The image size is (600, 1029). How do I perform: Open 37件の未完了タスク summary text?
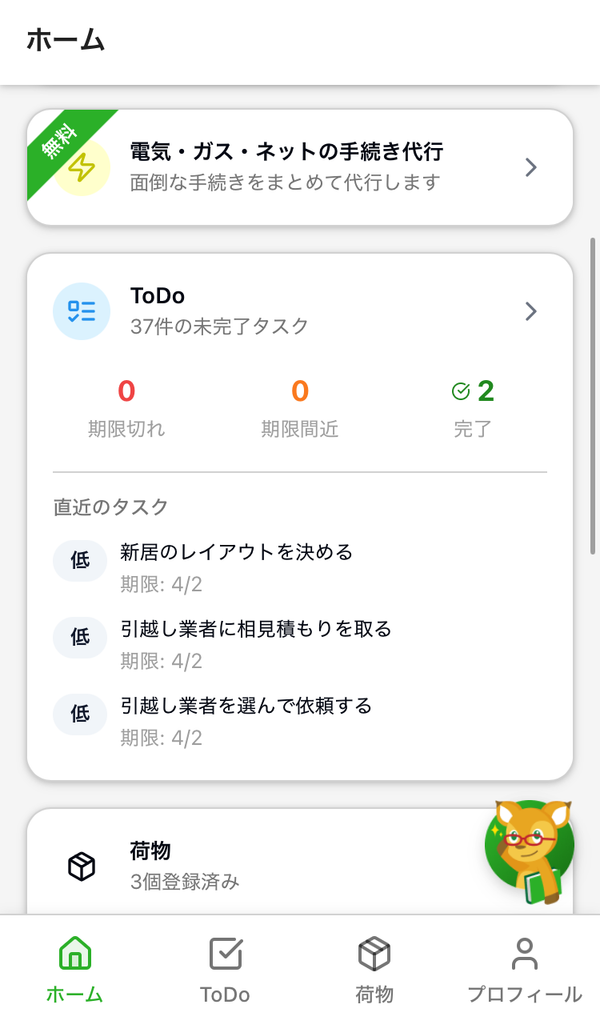point(219,326)
